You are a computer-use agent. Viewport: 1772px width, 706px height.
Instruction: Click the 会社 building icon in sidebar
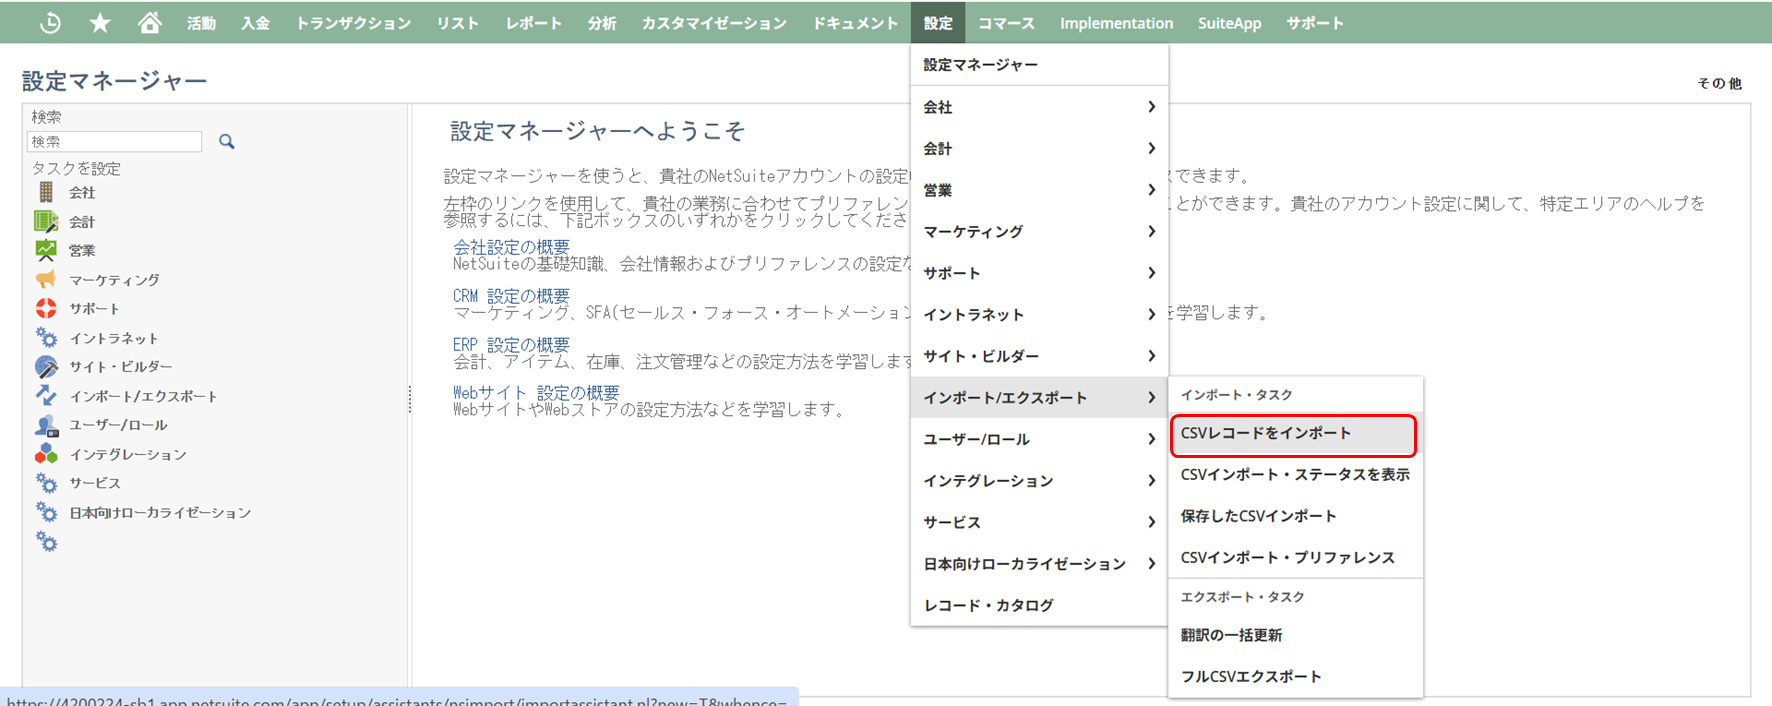pos(46,192)
